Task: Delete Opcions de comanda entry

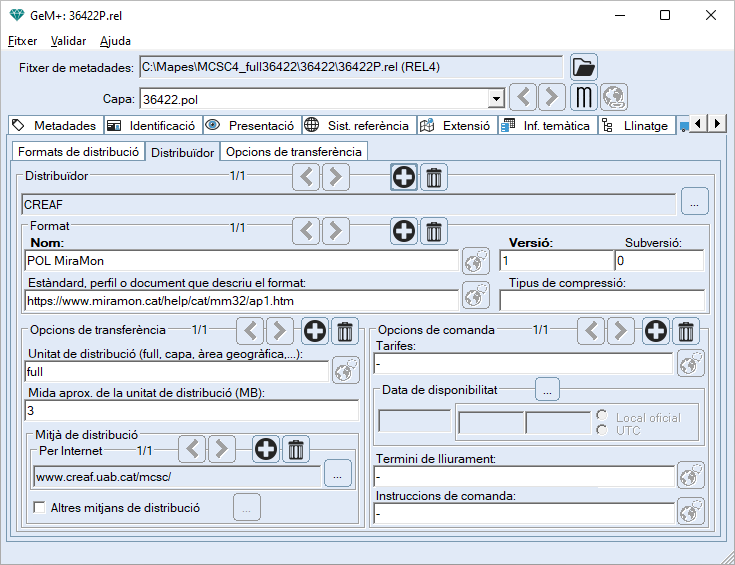Action: pyautogui.click(x=686, y=331)
